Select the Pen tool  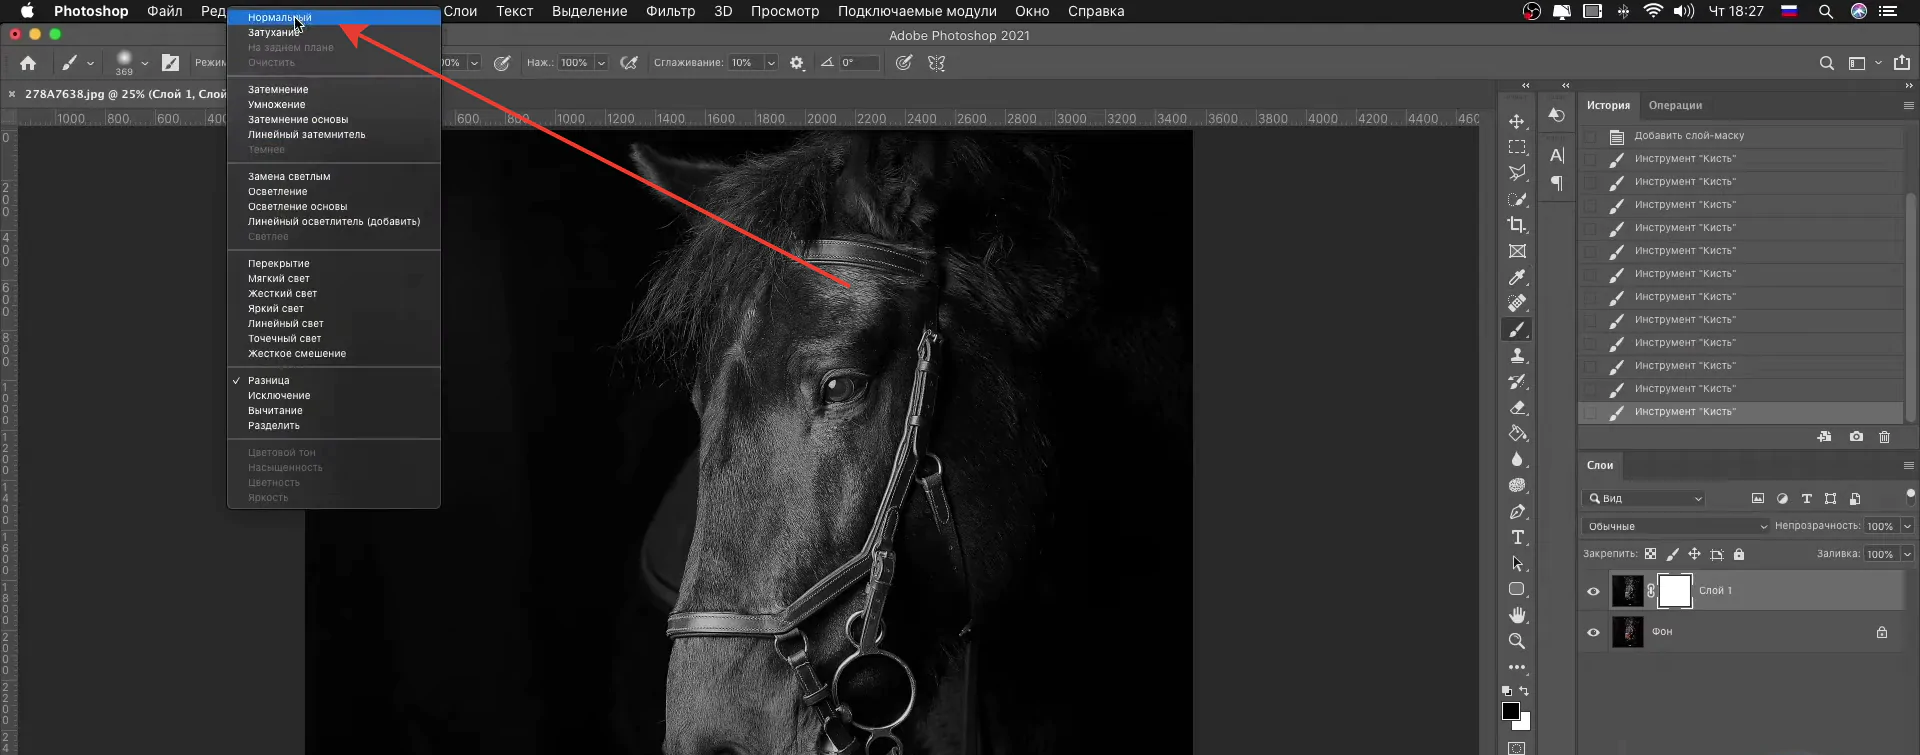(1517, 511)
